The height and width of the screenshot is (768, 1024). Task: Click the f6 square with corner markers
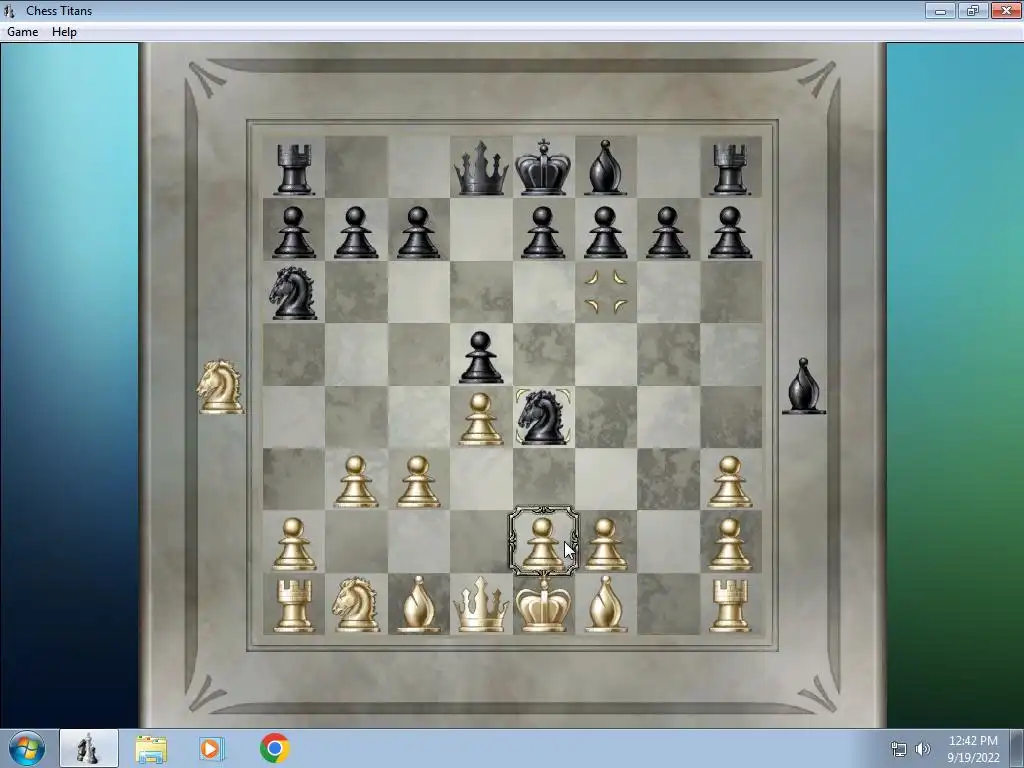pos(605,292)
